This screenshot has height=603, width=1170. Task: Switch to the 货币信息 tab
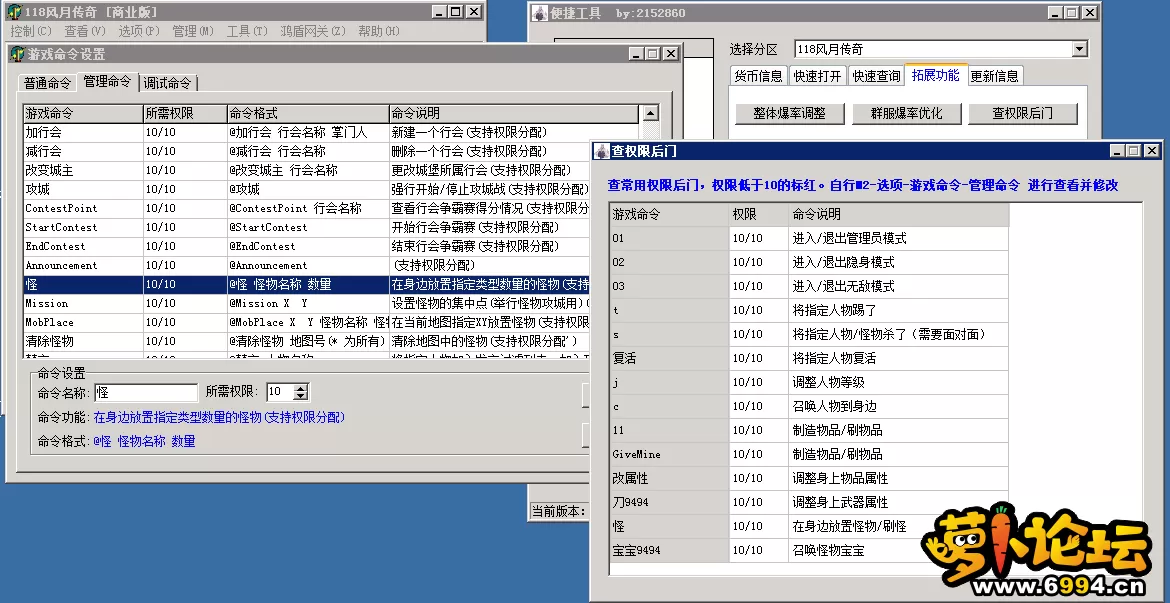pyautogui.click(x=758, y=76)
